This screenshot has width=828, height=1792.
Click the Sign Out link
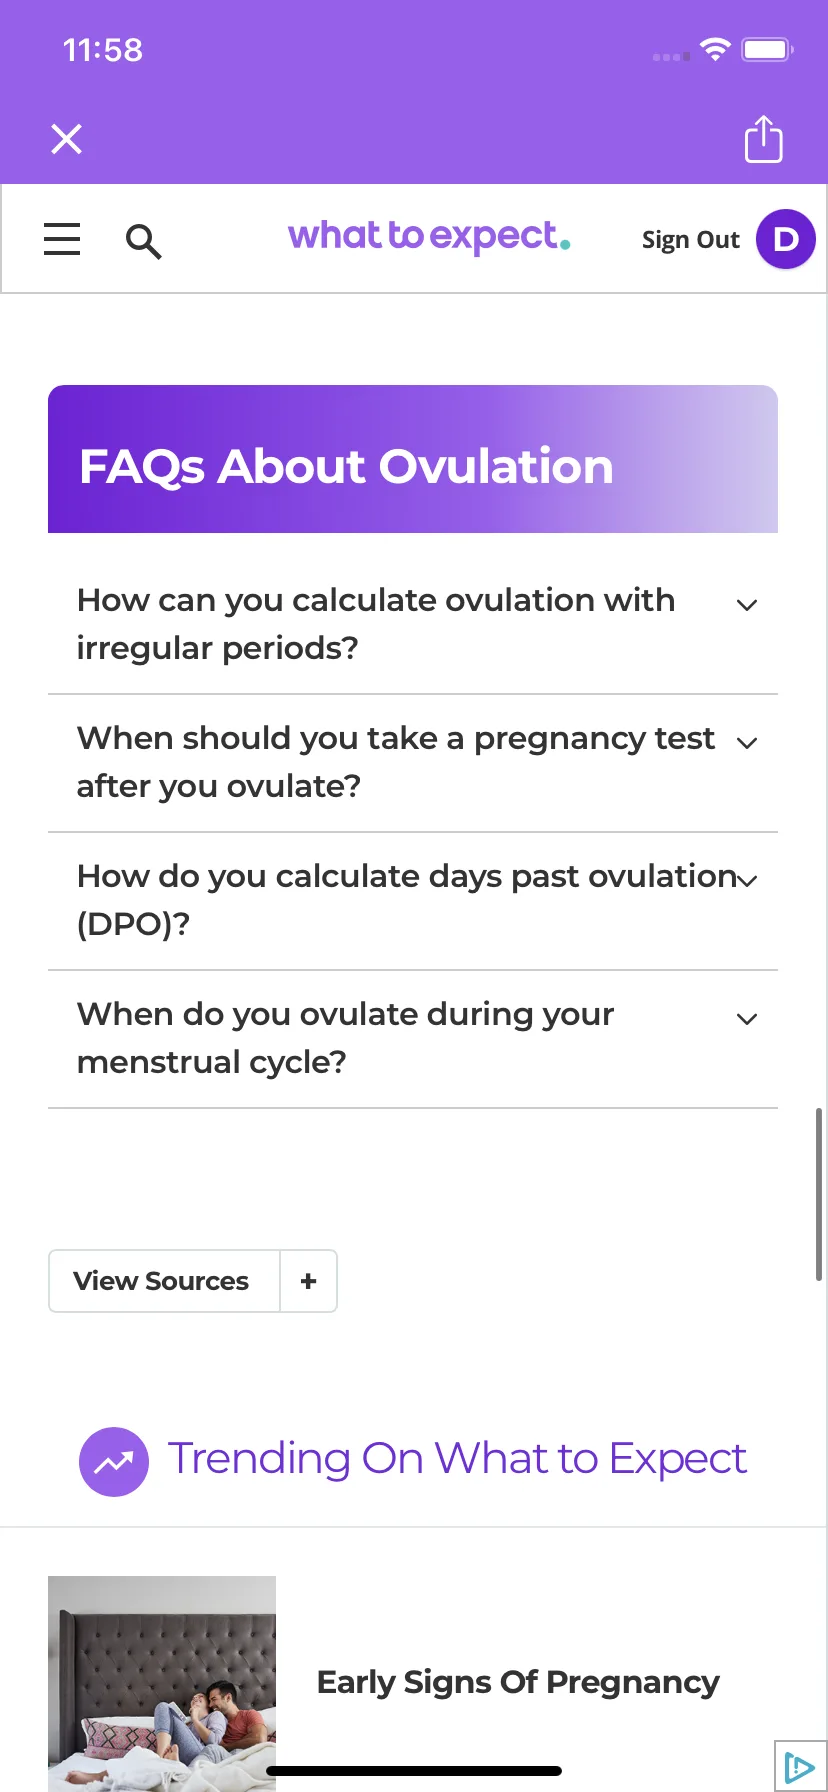(690, 240)
